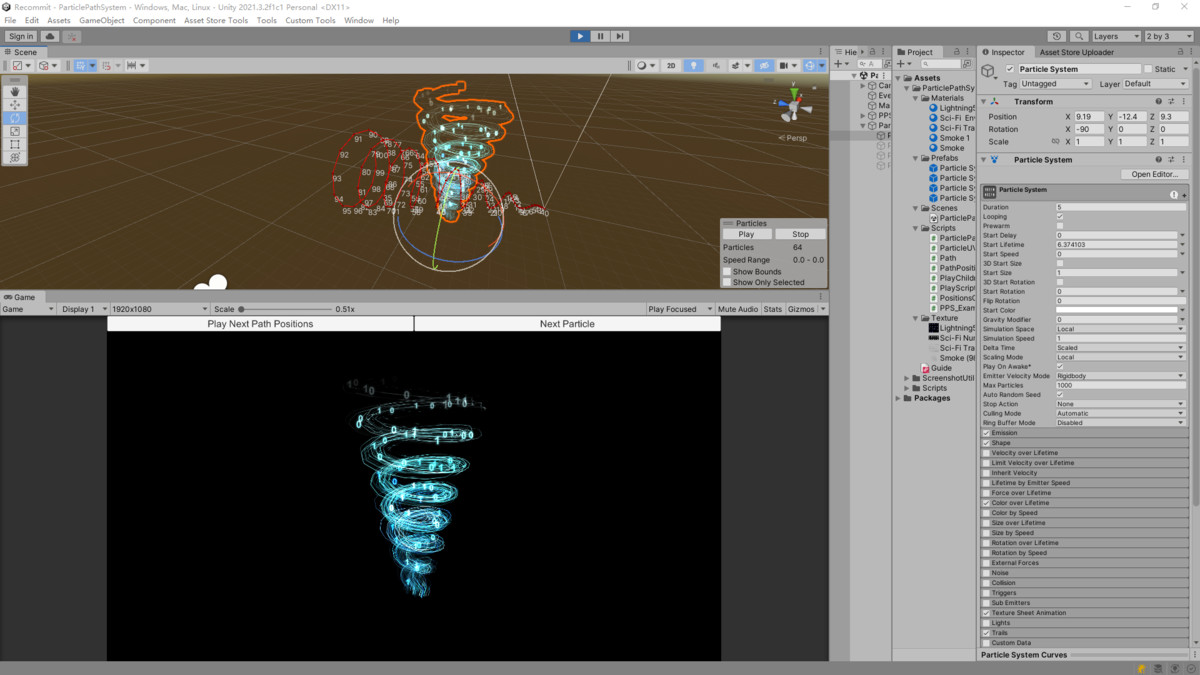This screenshot has height=675, width=1200.
Task: Select the Hand tool in Scene toolbar
Action: point(15,91)
